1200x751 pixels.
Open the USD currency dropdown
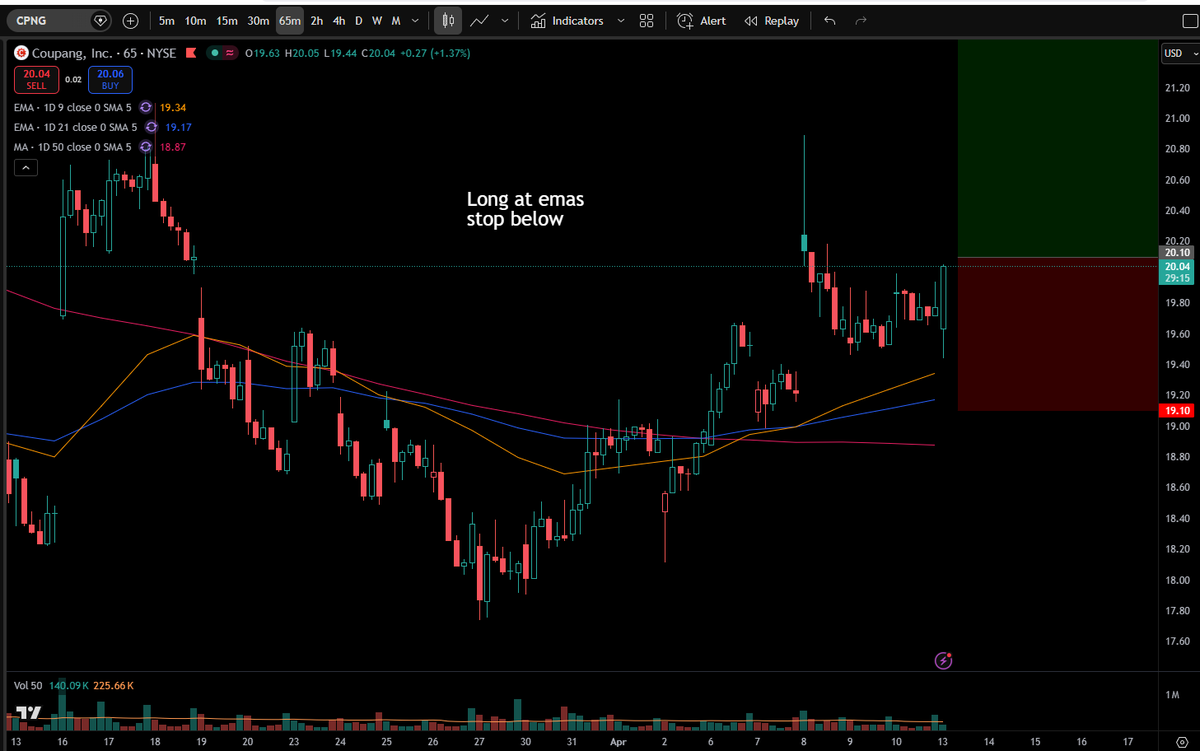pyautogui.click(x=1180, y=53)
